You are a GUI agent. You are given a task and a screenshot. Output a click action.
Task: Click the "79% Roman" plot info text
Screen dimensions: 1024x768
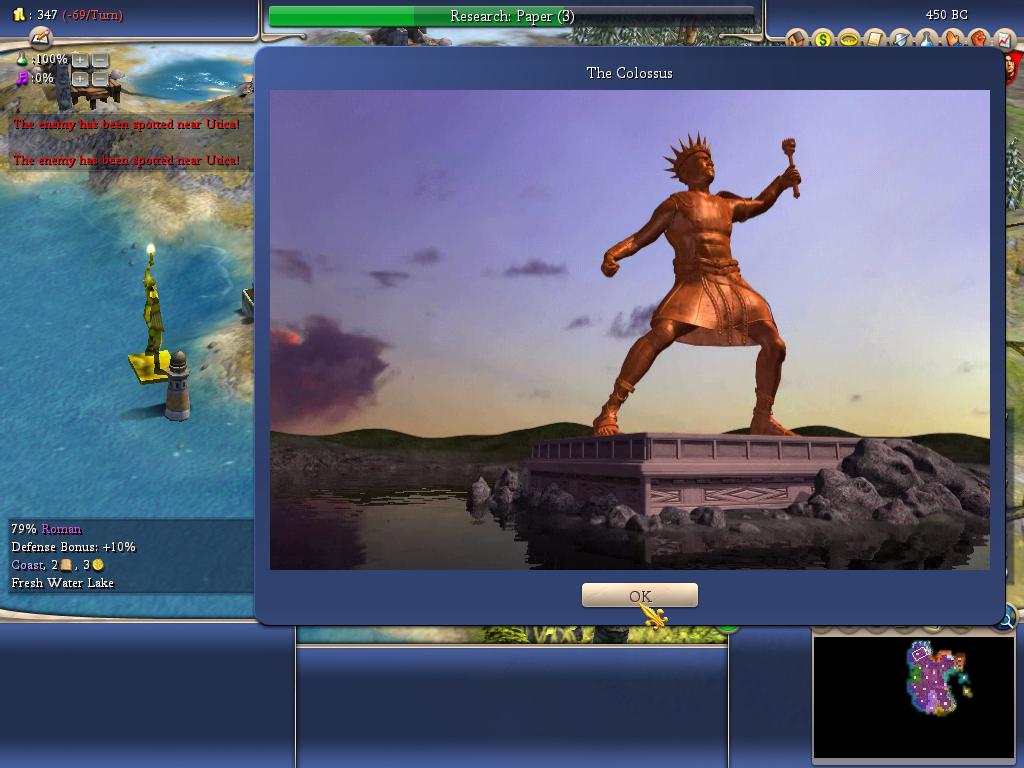click(x=46, y=529)
